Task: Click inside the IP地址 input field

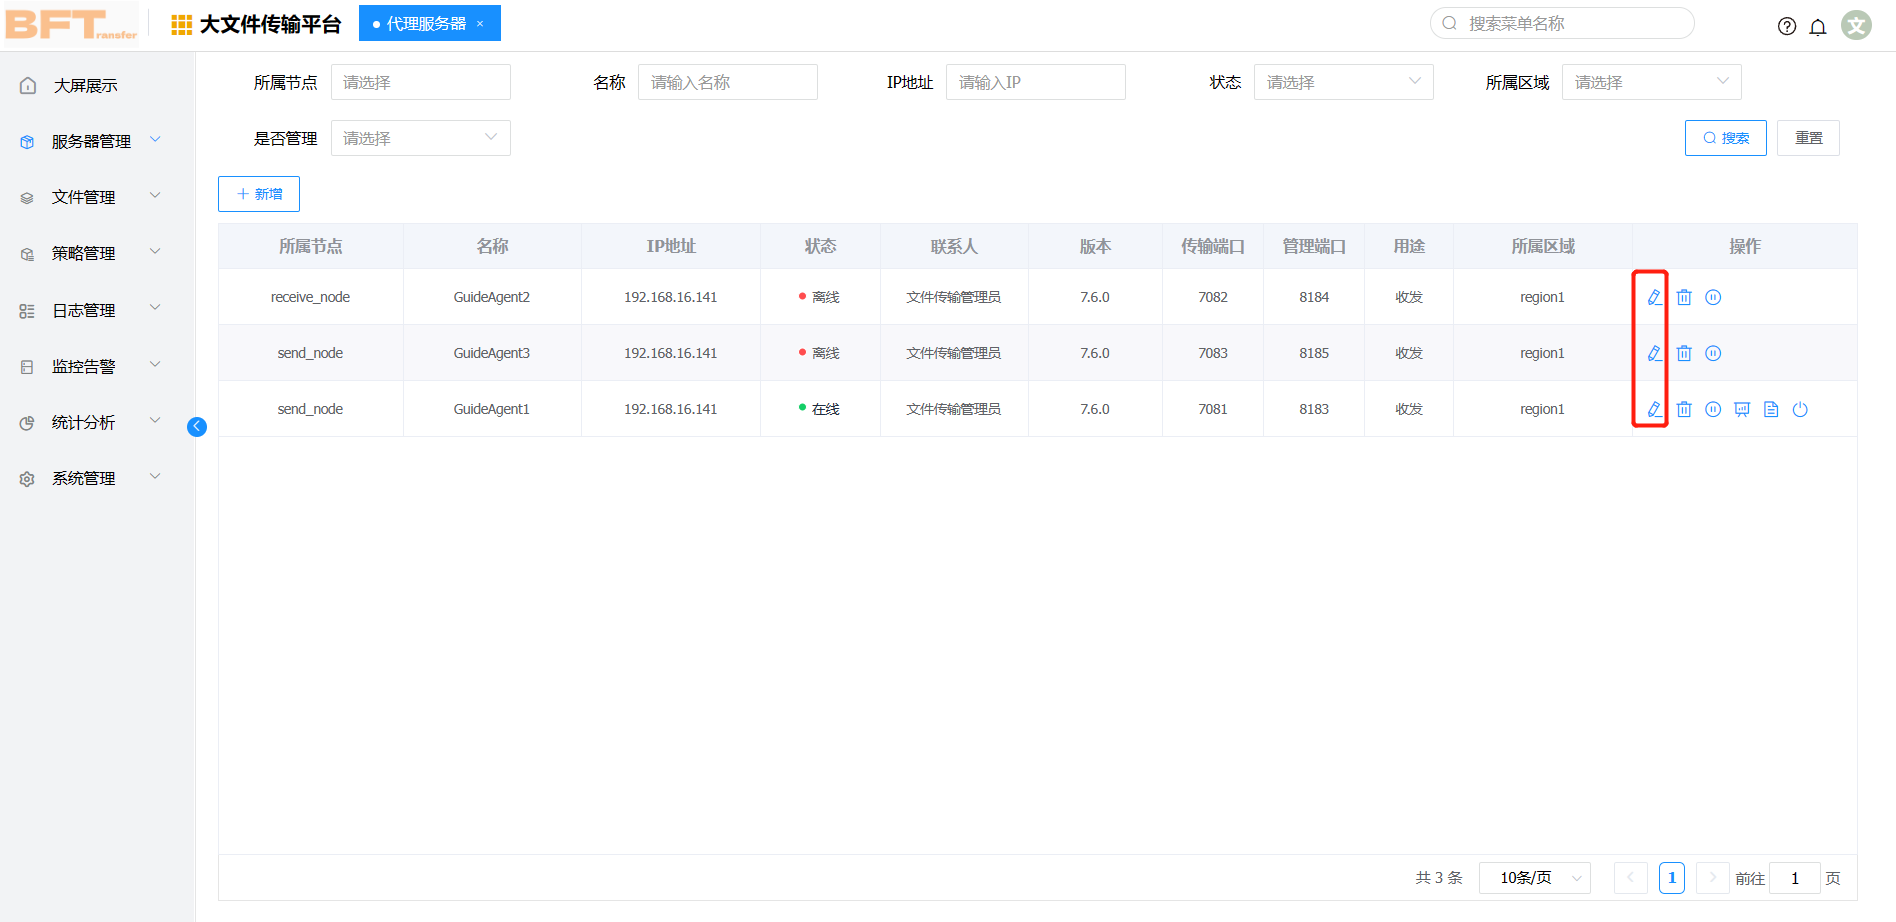Action: [x=1035, y=81]
